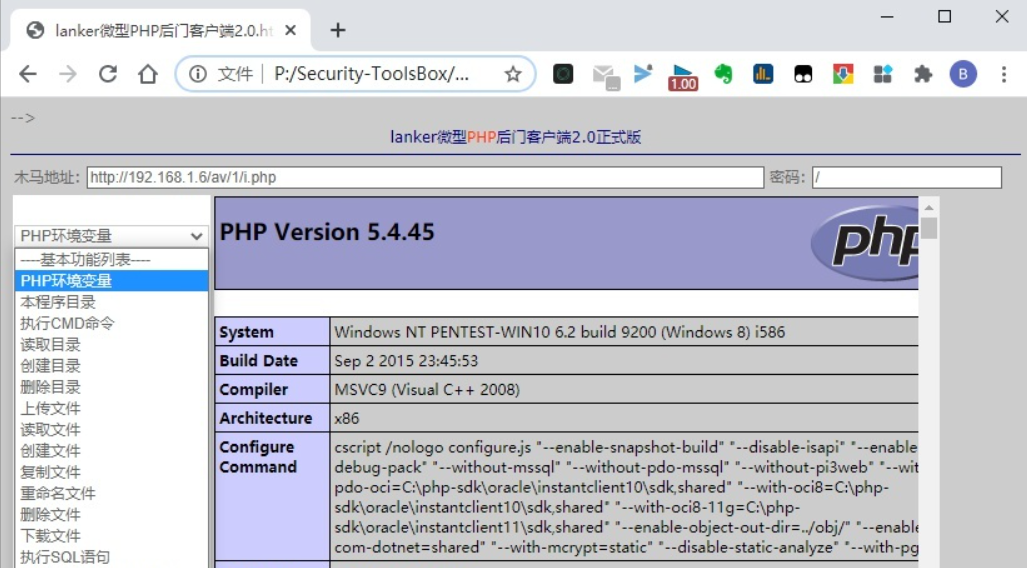Click the x86 architecture value
The height and width of the screenshot is (568, 1027).
click(x=346, y=419)
